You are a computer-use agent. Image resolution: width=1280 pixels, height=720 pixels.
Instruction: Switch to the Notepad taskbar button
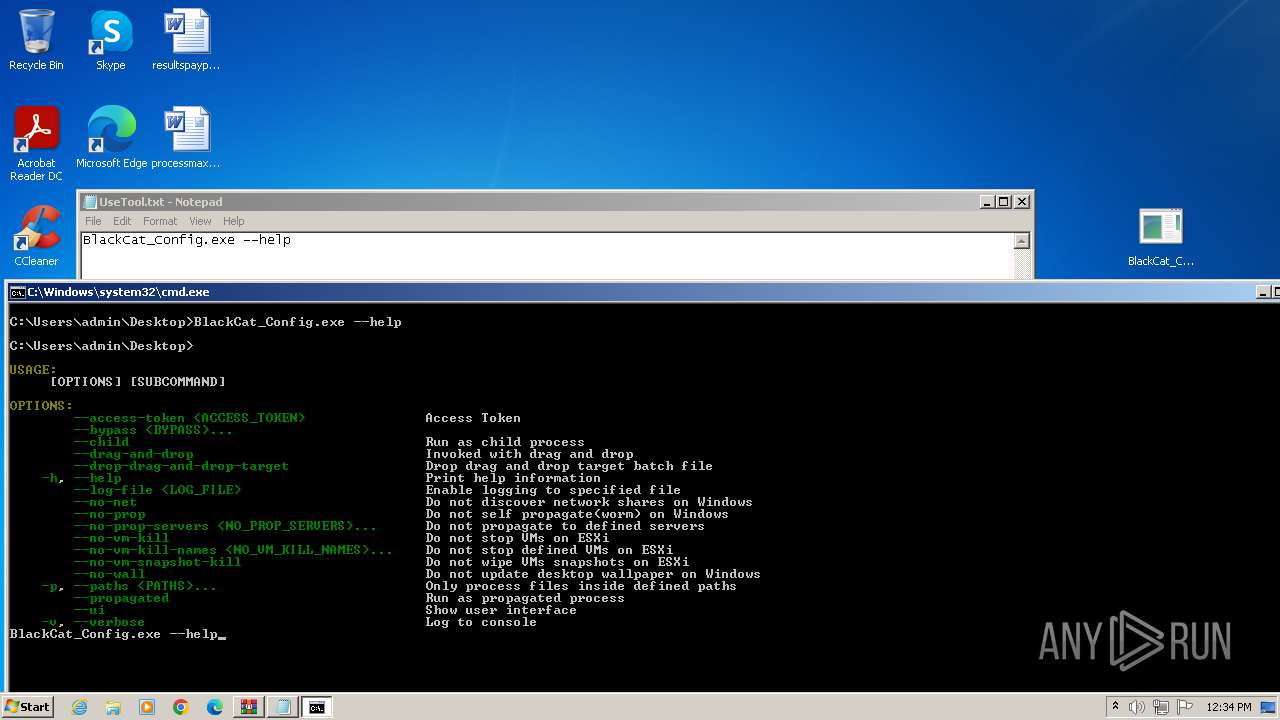[283, 707]
